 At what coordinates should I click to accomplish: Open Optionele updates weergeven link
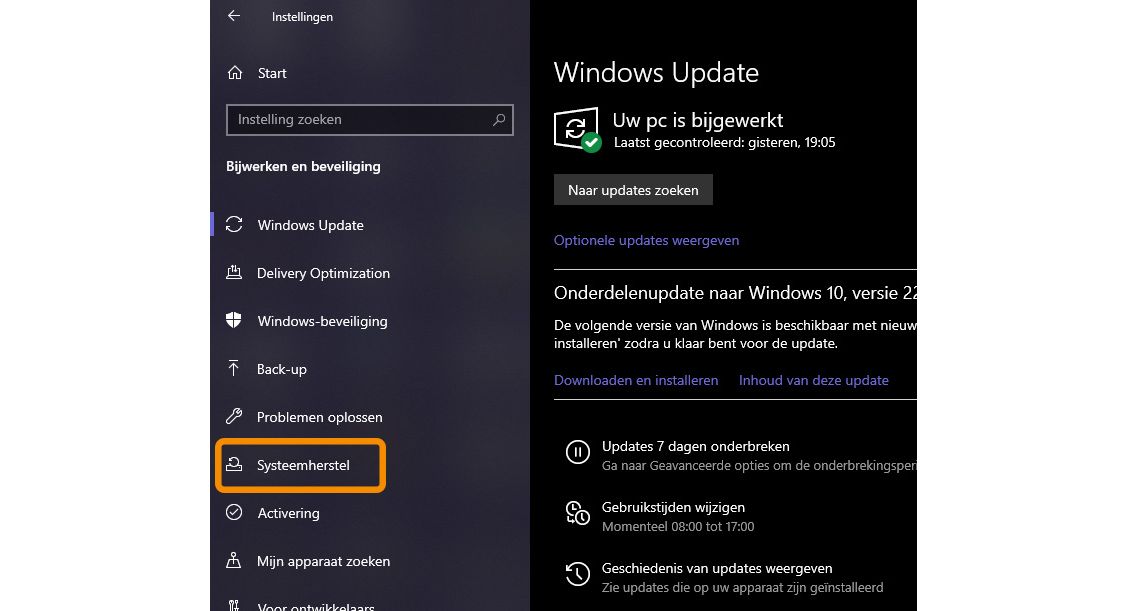click(x=646, y=240)
